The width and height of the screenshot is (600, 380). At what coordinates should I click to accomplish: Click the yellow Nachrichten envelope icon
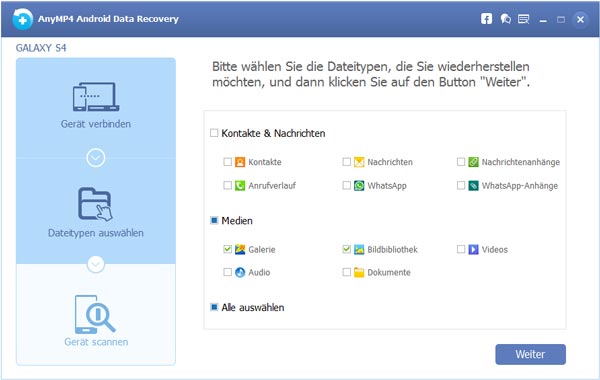pyautogui.click(x=359, y=162)
